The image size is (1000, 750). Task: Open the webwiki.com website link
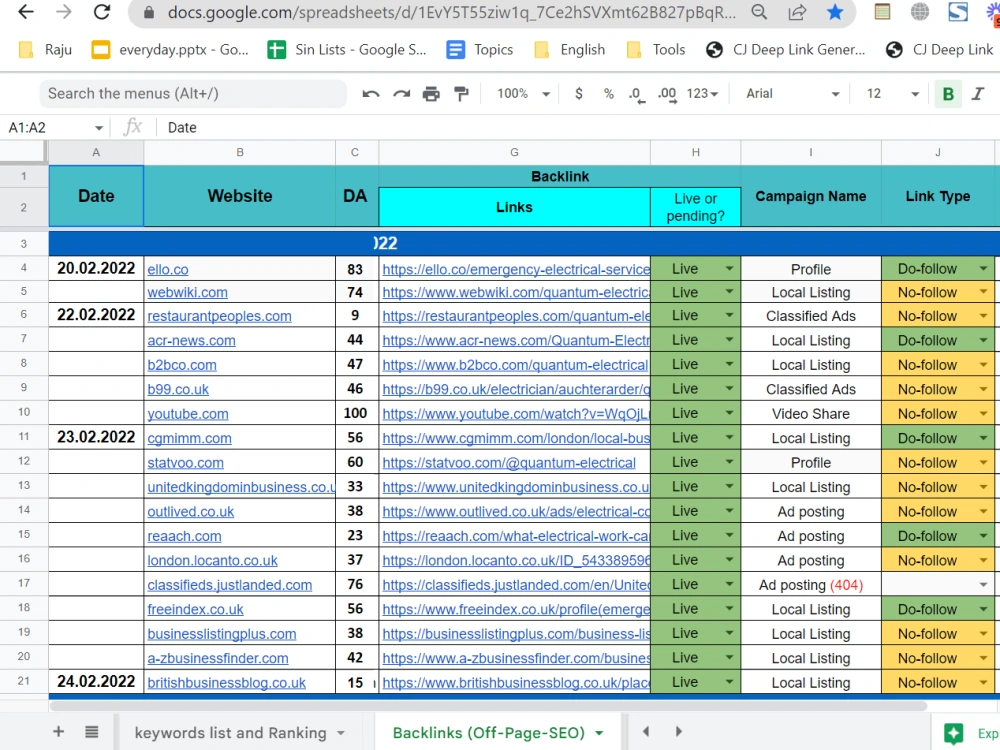[x=188, y=292]
